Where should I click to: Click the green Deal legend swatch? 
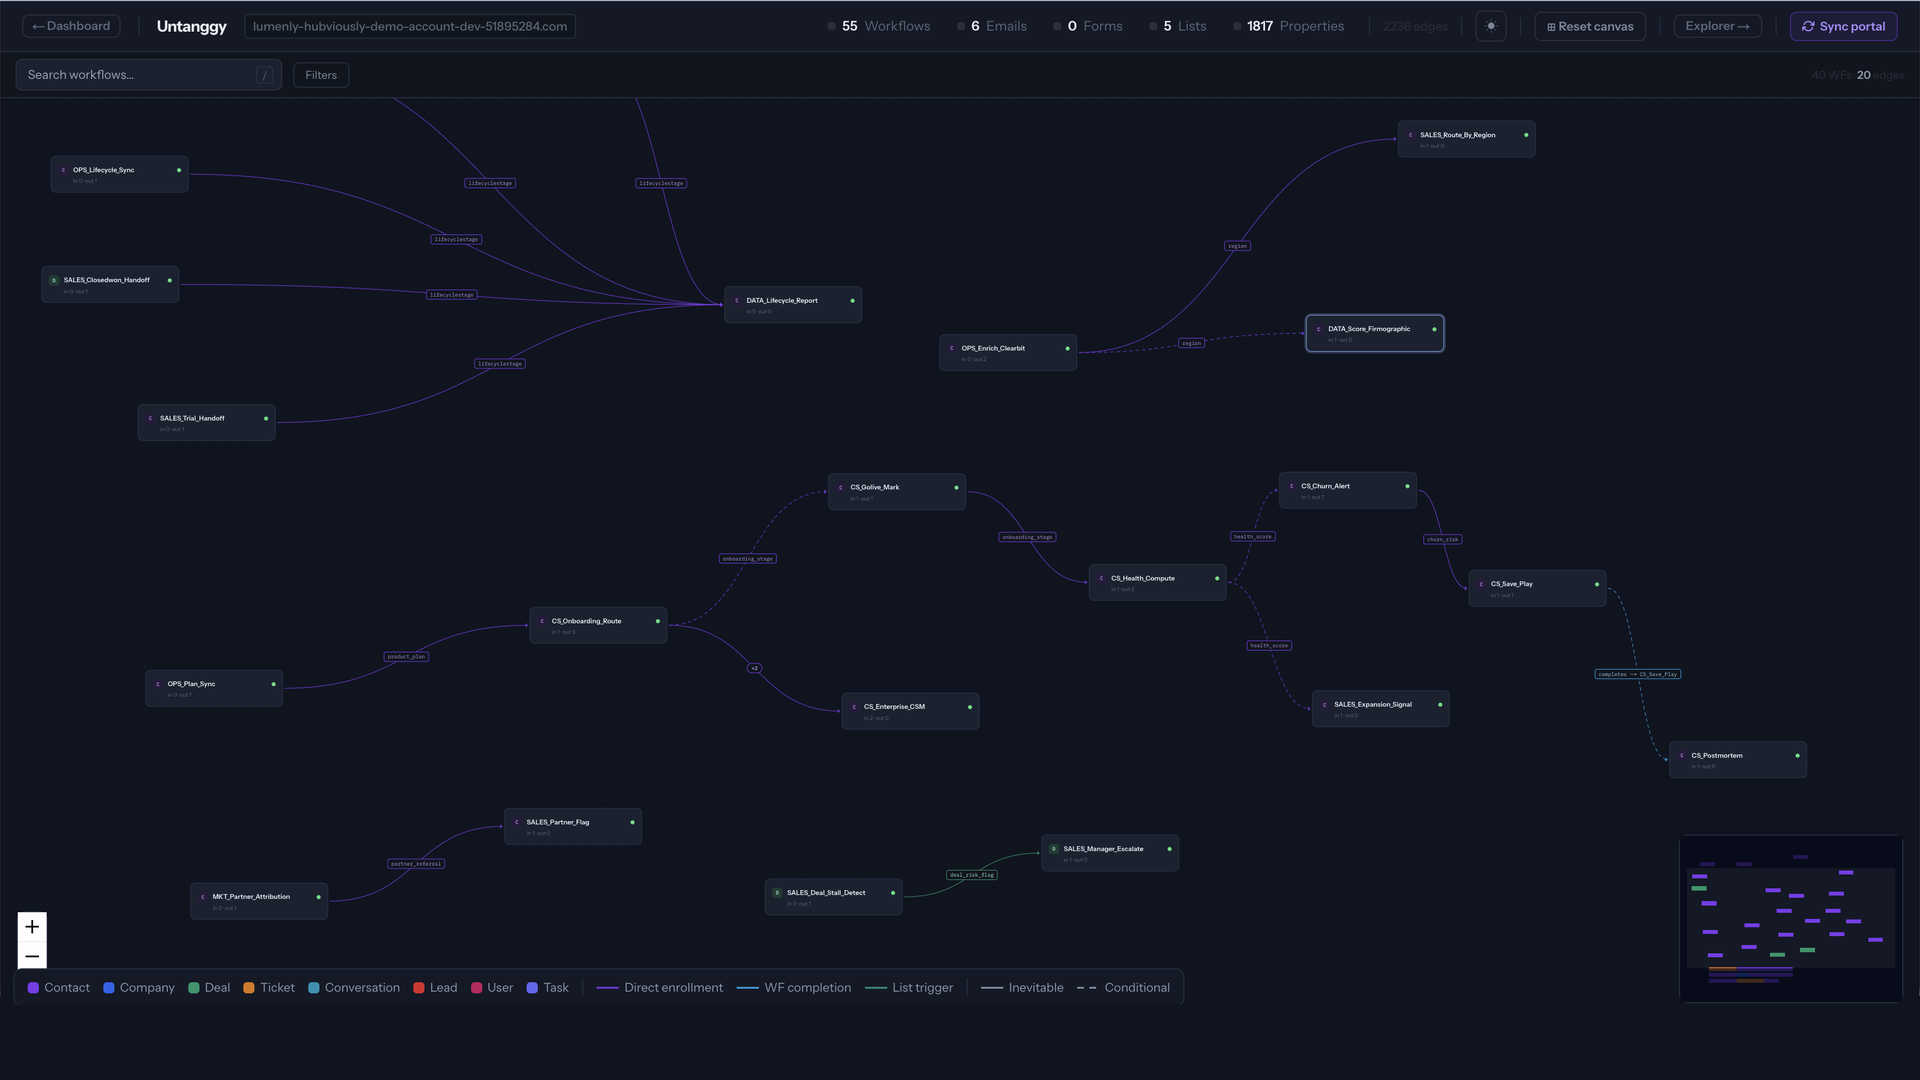pos(194,988)
